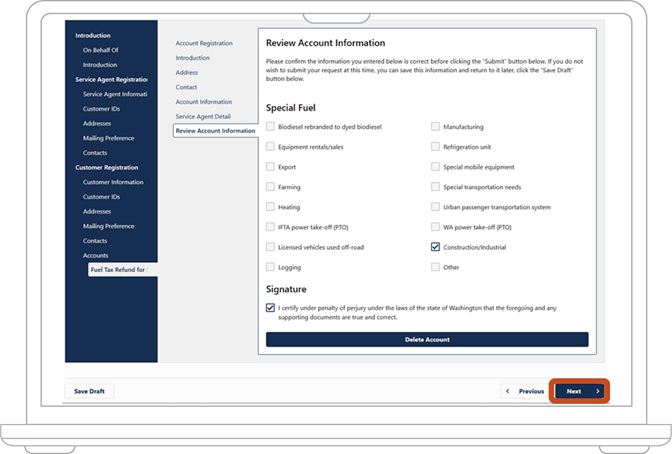Open Service Agent Registration section

click(111, 80)
